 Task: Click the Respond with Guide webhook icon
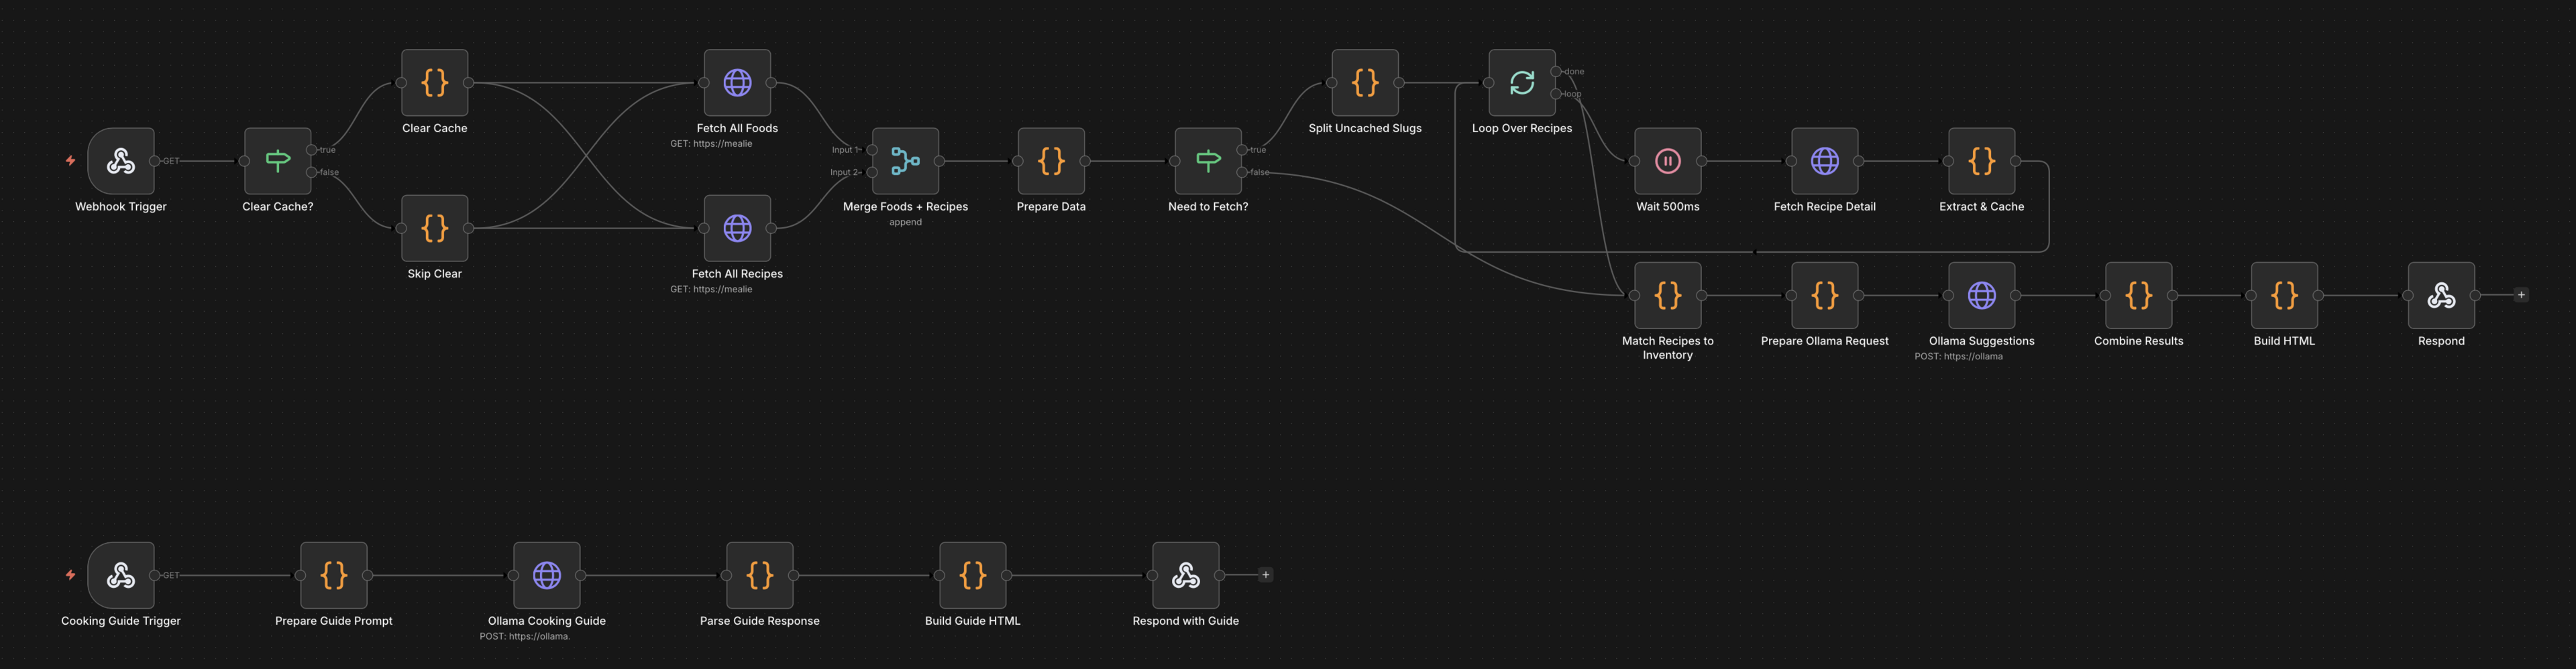[1185, 575]
